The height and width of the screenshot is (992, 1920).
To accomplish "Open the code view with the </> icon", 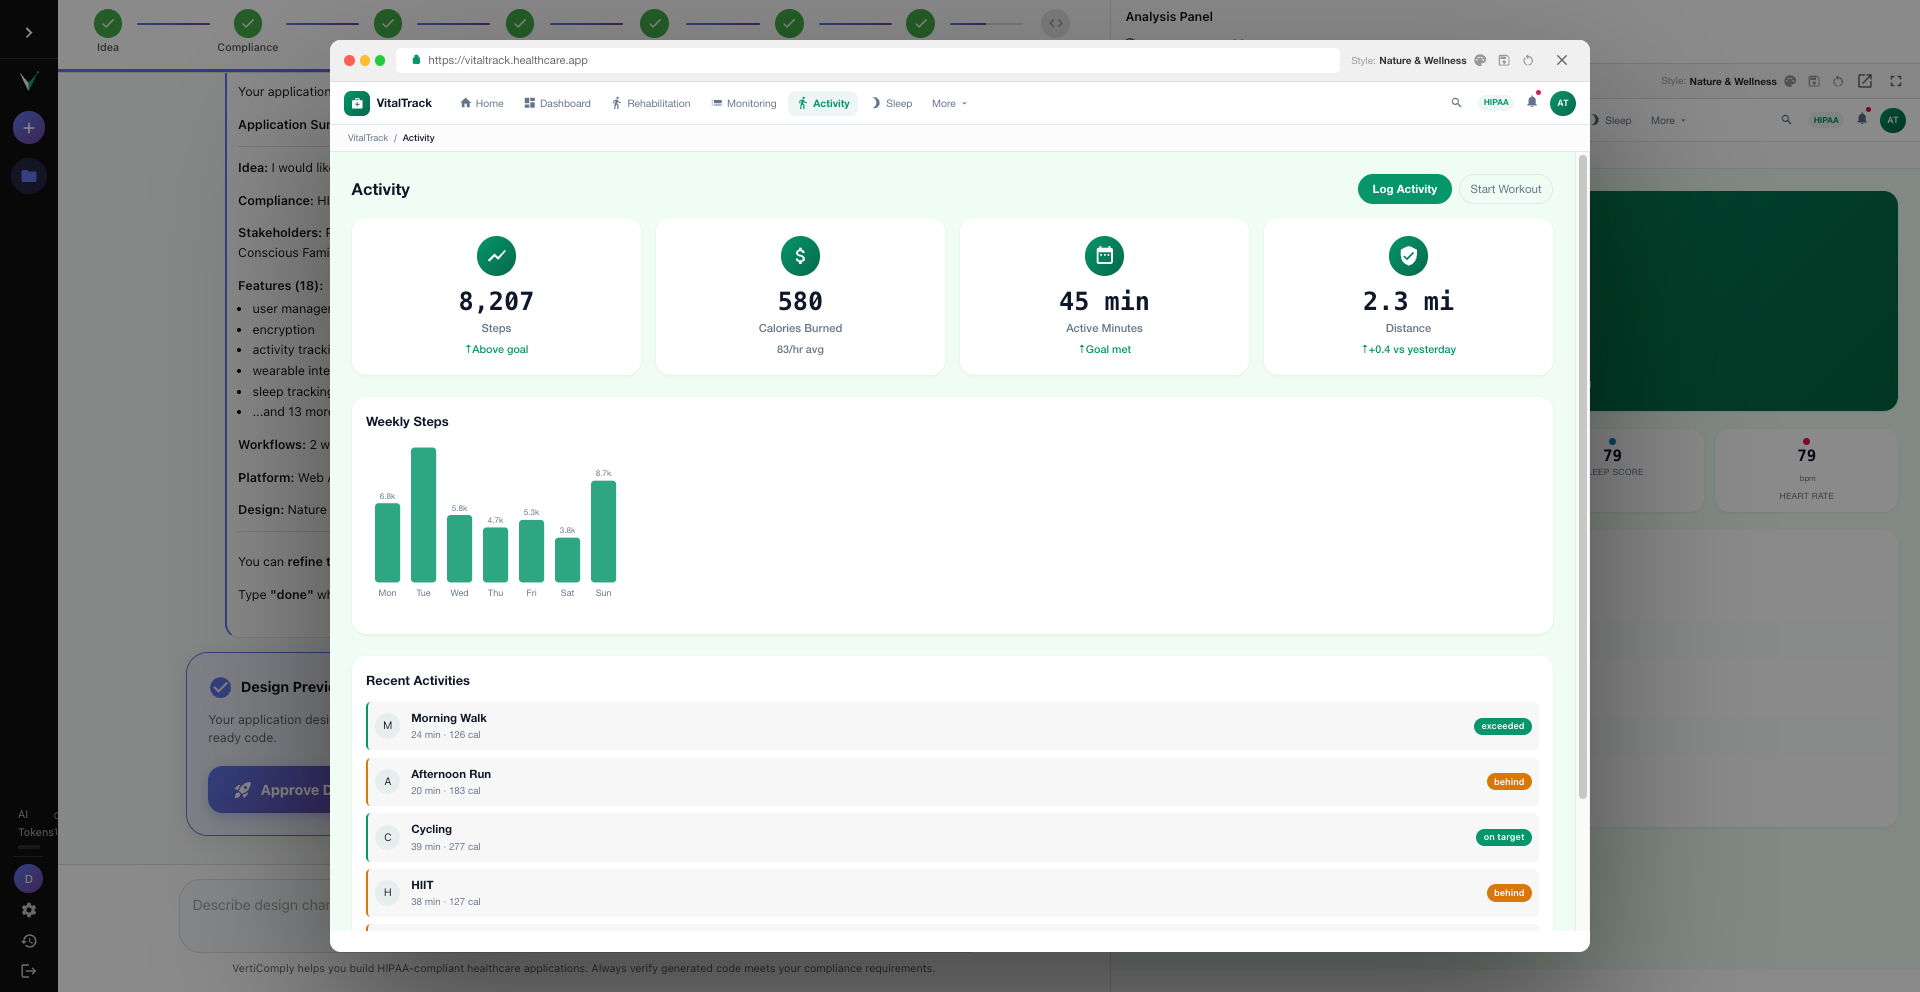I will pos(1056,23).
